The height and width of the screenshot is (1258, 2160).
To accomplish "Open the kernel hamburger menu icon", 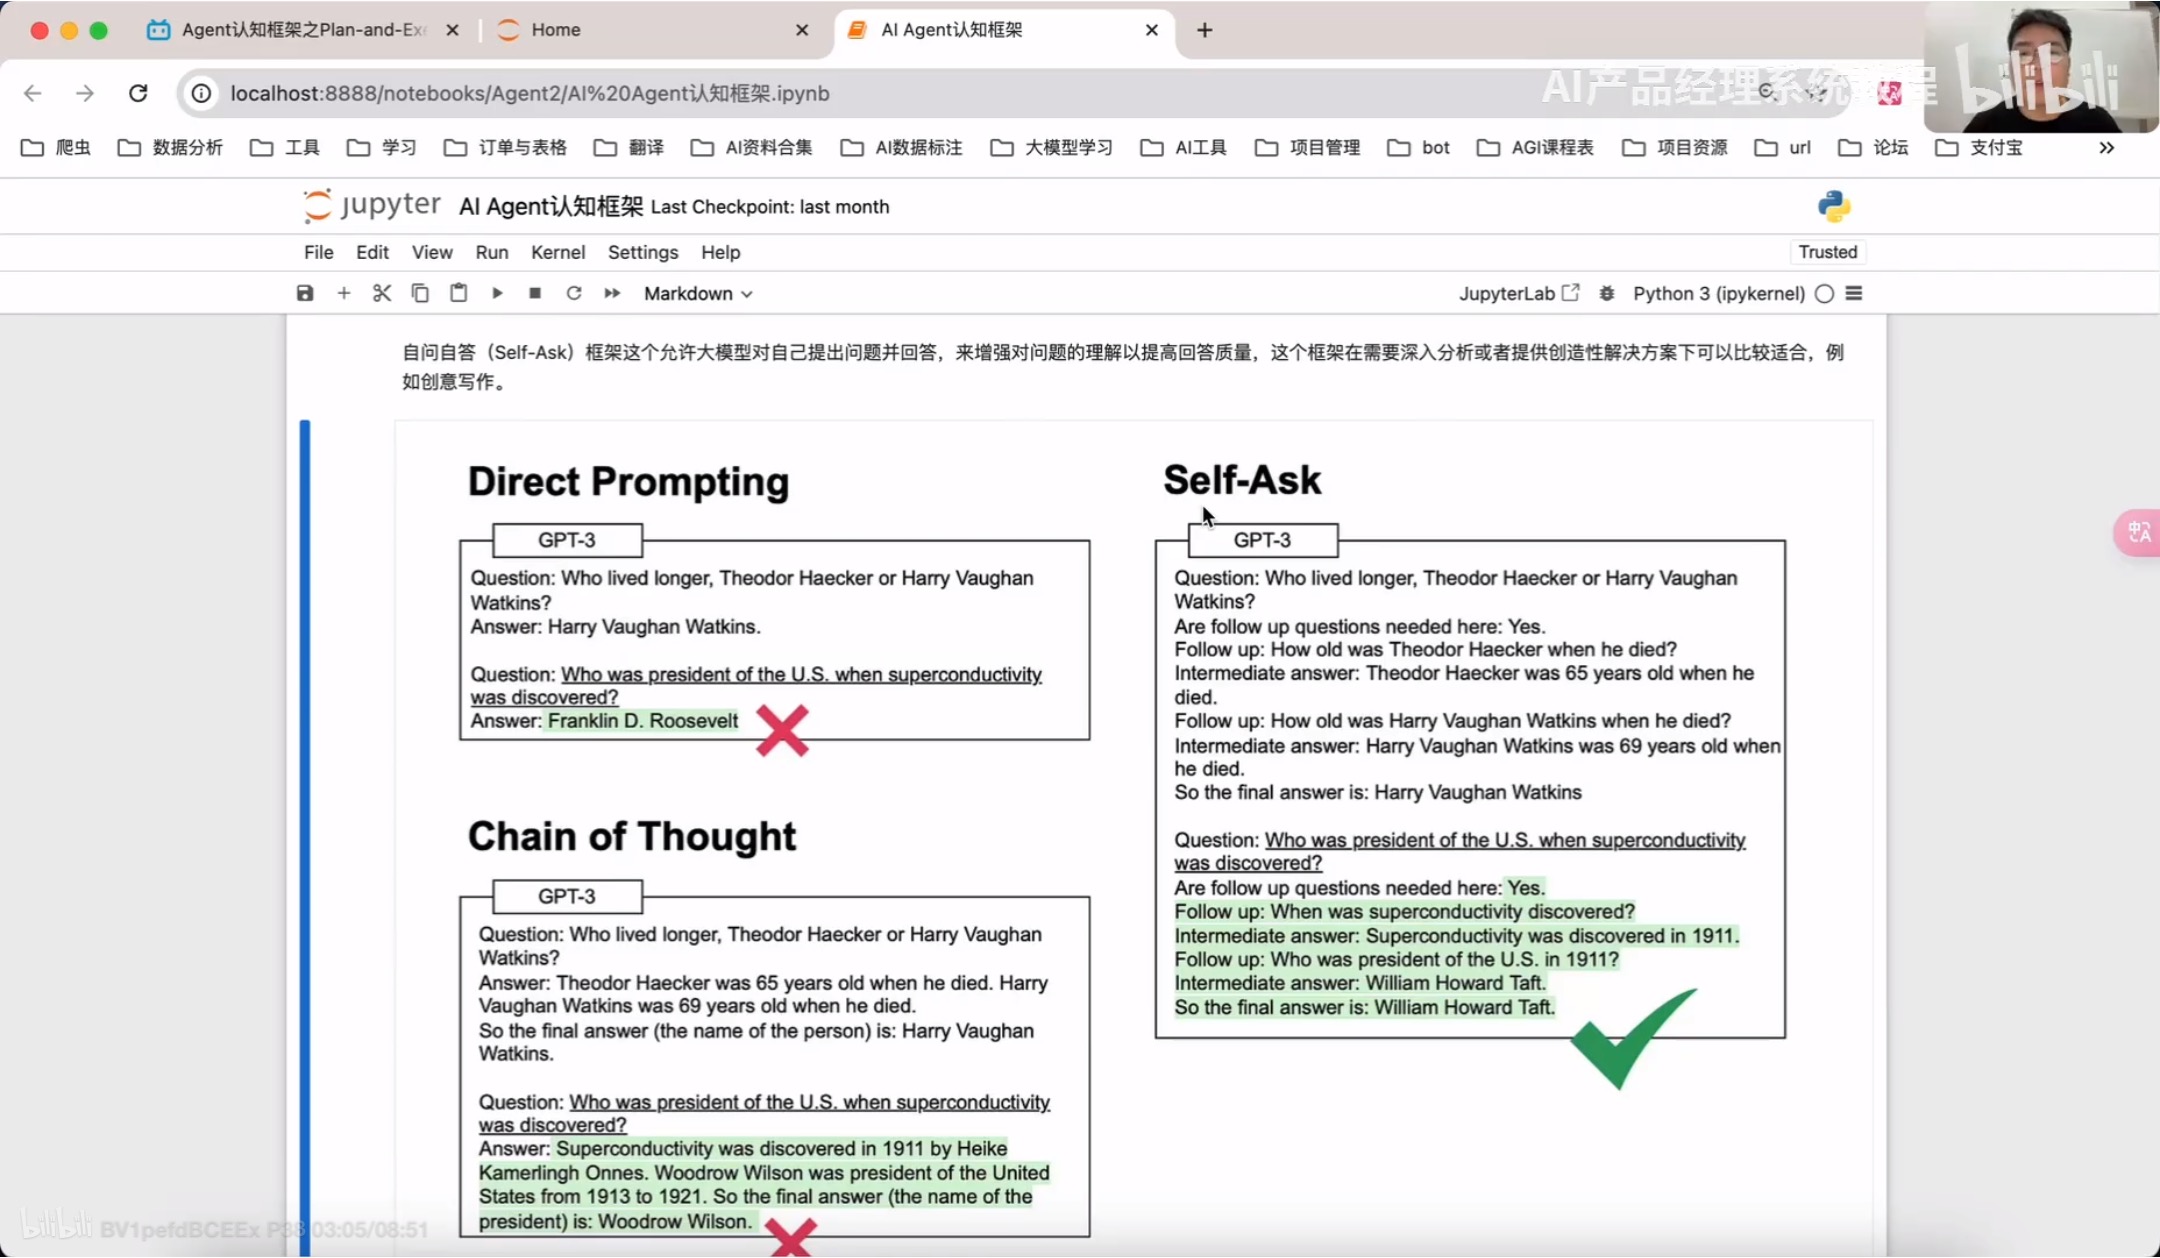I will (x=1853, y=293).
